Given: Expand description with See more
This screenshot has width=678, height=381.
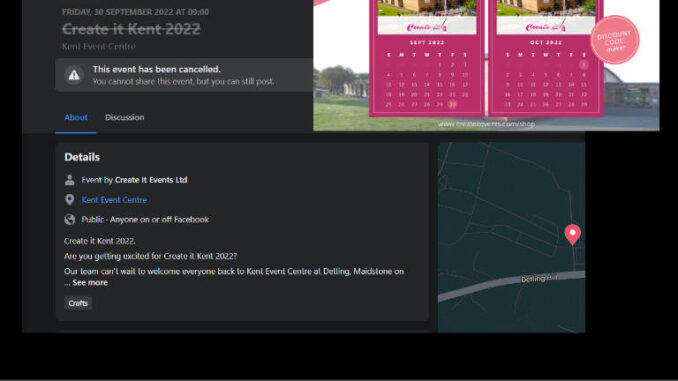Looking at the screenshot, I should [x=90, y=282].
